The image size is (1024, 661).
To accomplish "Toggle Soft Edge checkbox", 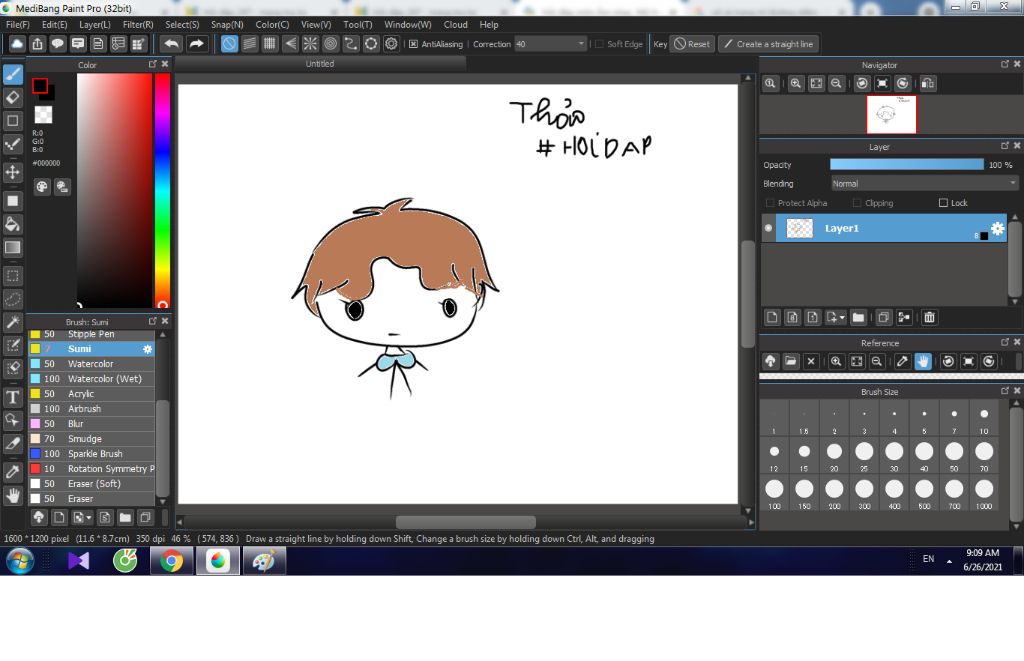I will [599, 44].
